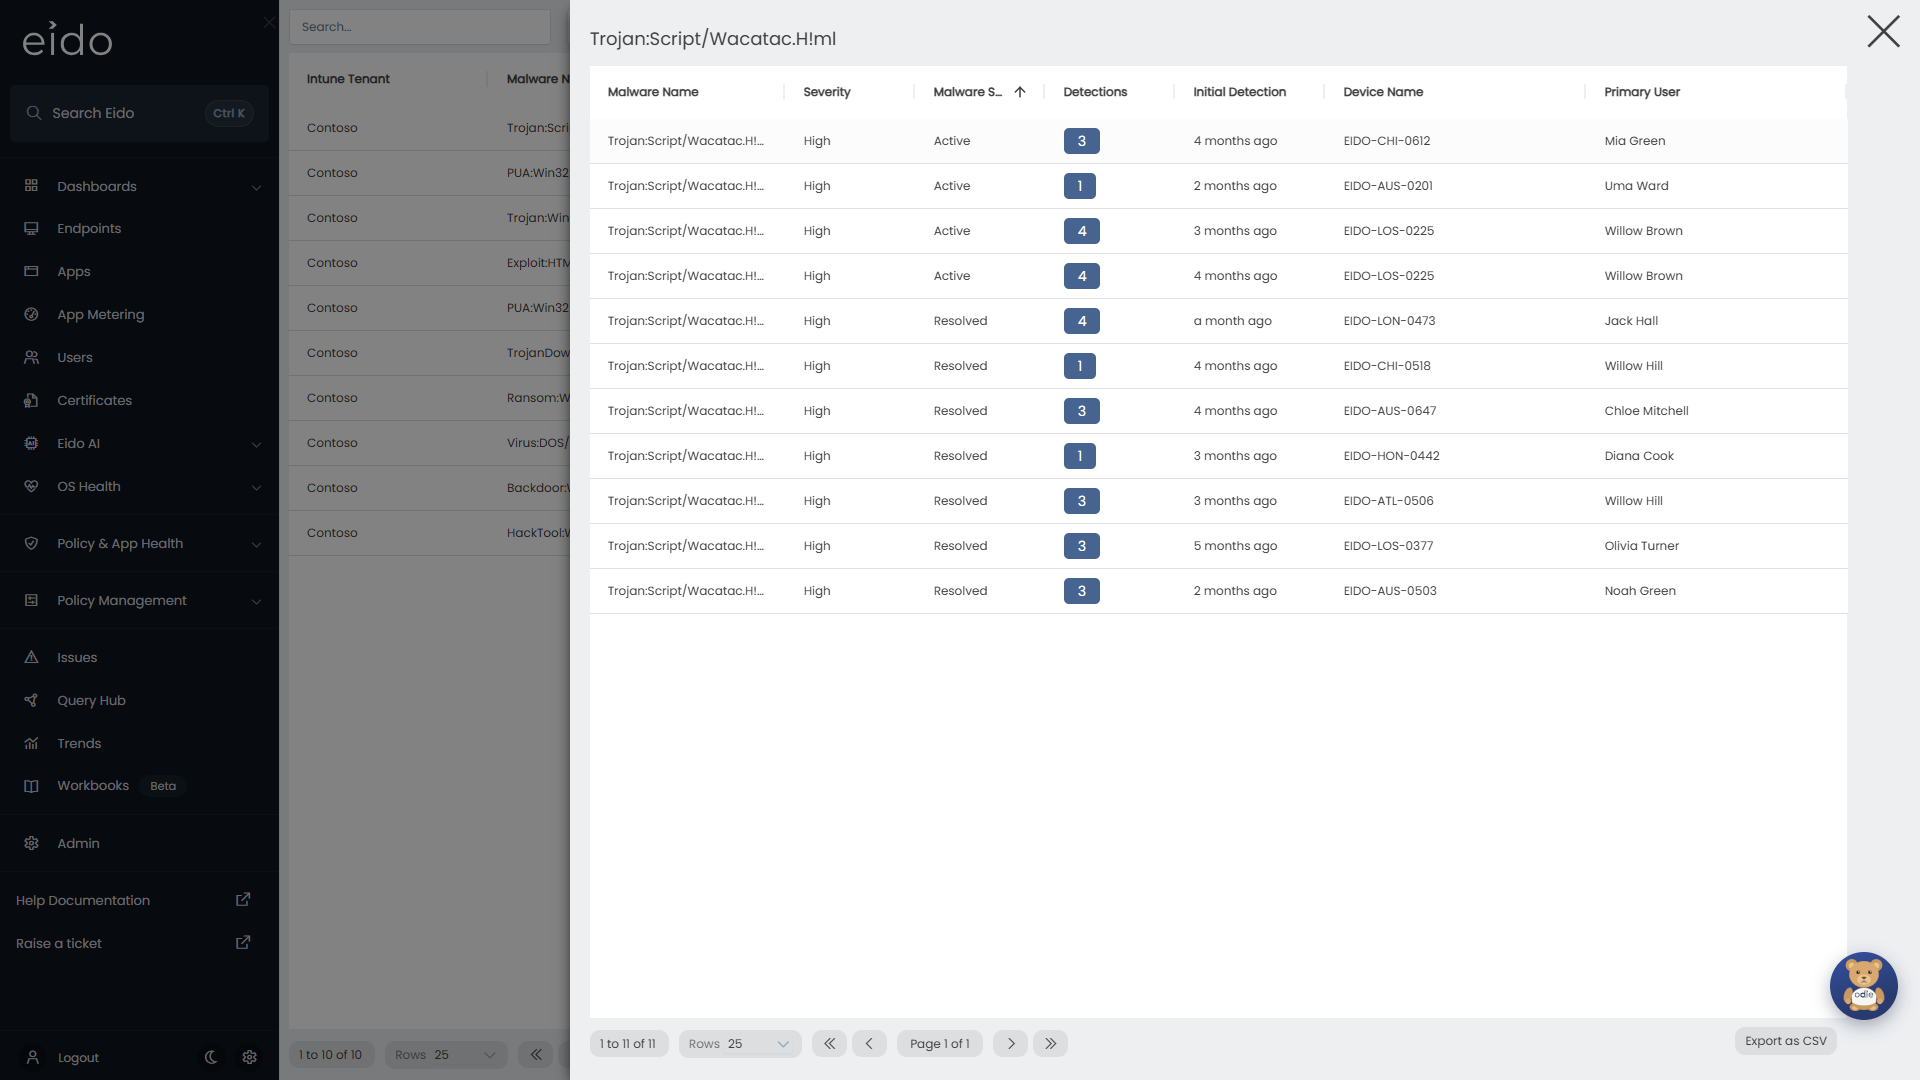Click the Users people icon
This screenshot has height=1080, width=1920.
(31, 358)
